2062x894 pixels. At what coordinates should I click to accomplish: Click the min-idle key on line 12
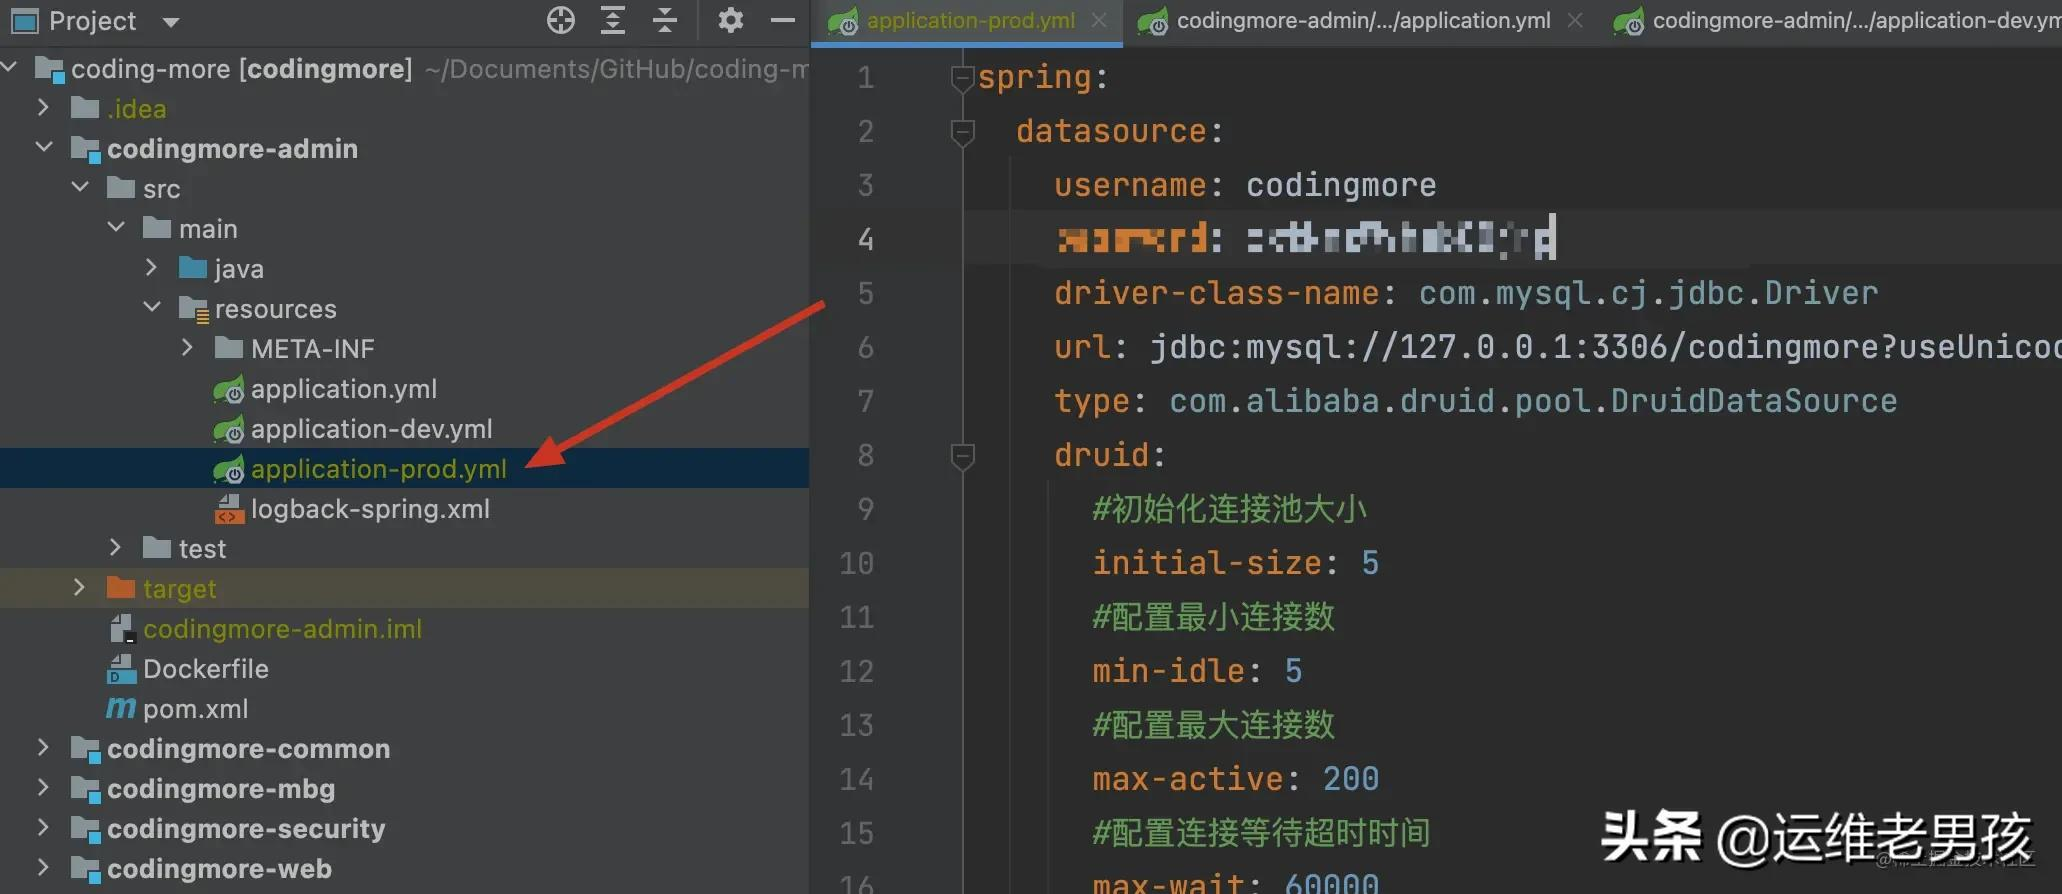coord(1168,671)
